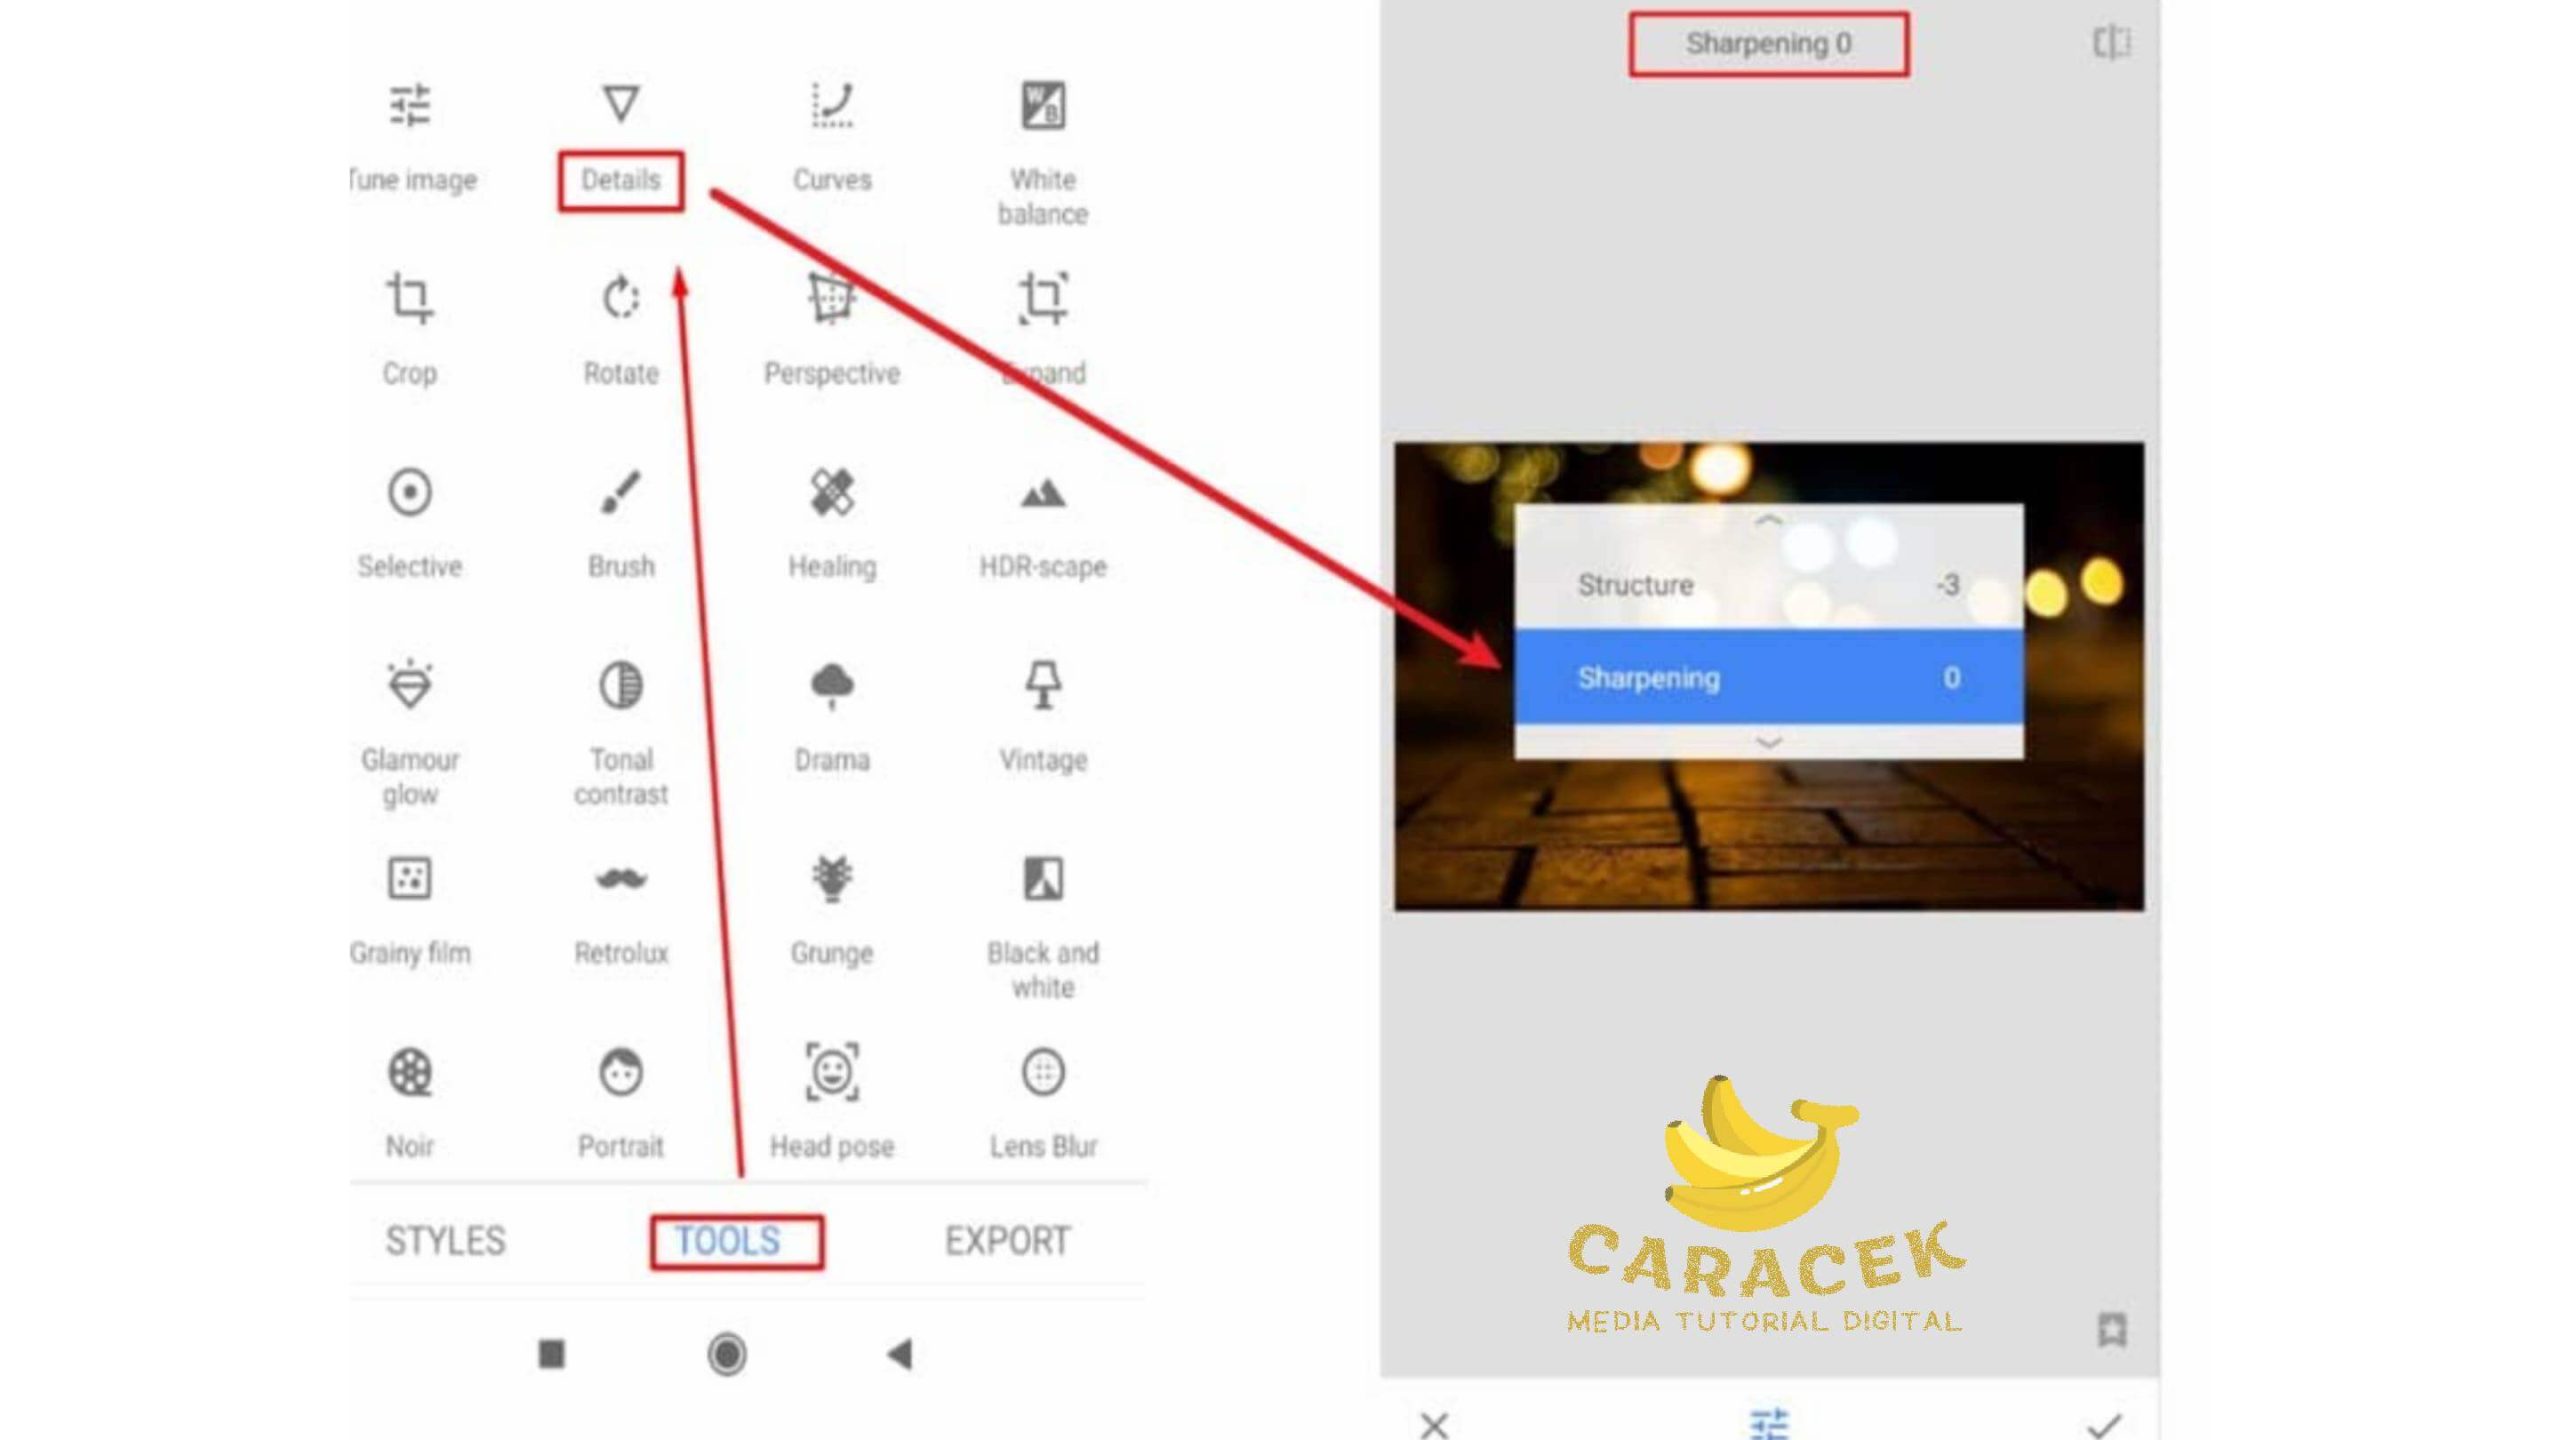Open the Lens Blur tool
Viewport: 2560px width, 1440px height.
1043,1099
